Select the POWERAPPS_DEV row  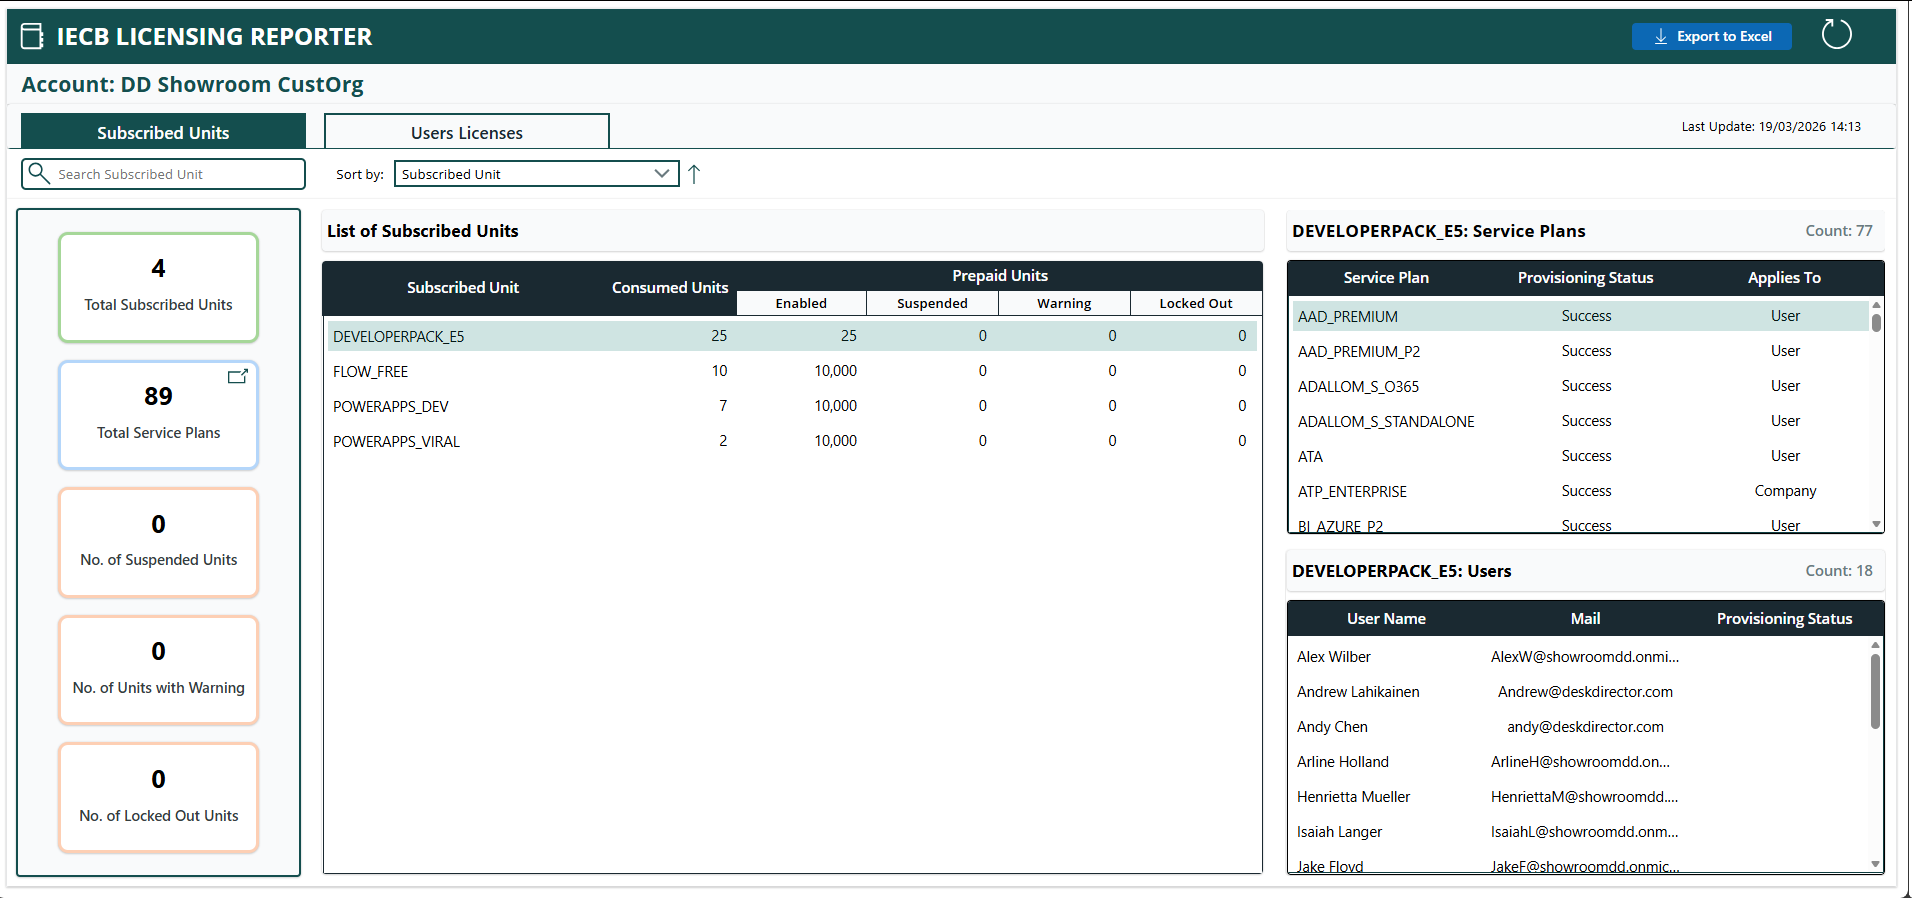click(x=791, y=406)
